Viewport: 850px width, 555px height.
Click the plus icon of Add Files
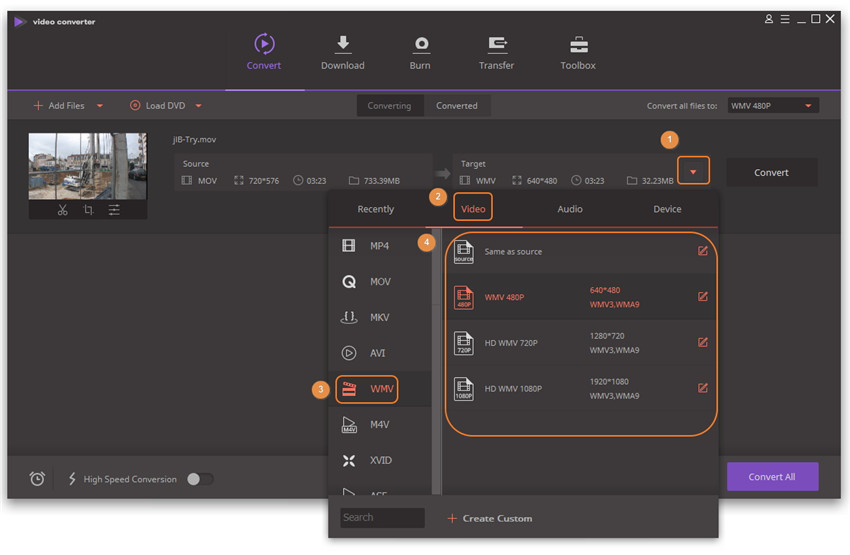coord(38,106)
